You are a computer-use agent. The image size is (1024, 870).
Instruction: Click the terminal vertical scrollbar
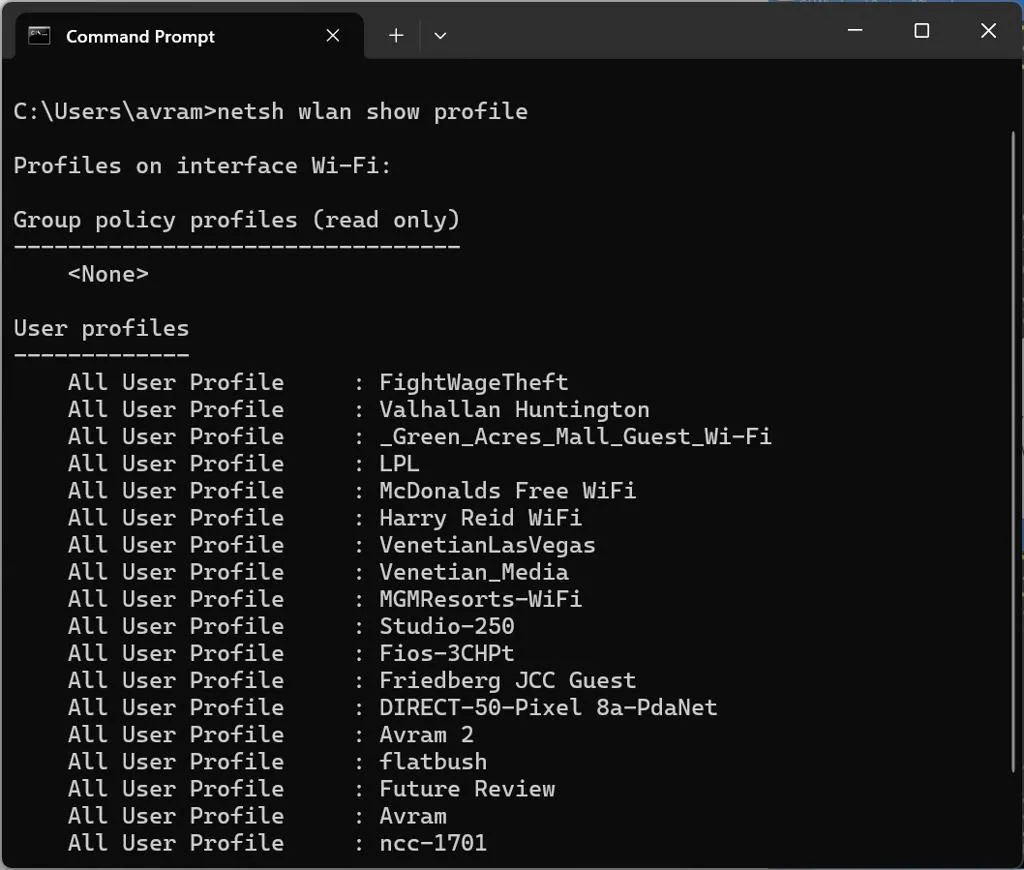[x=1013, y=451]
